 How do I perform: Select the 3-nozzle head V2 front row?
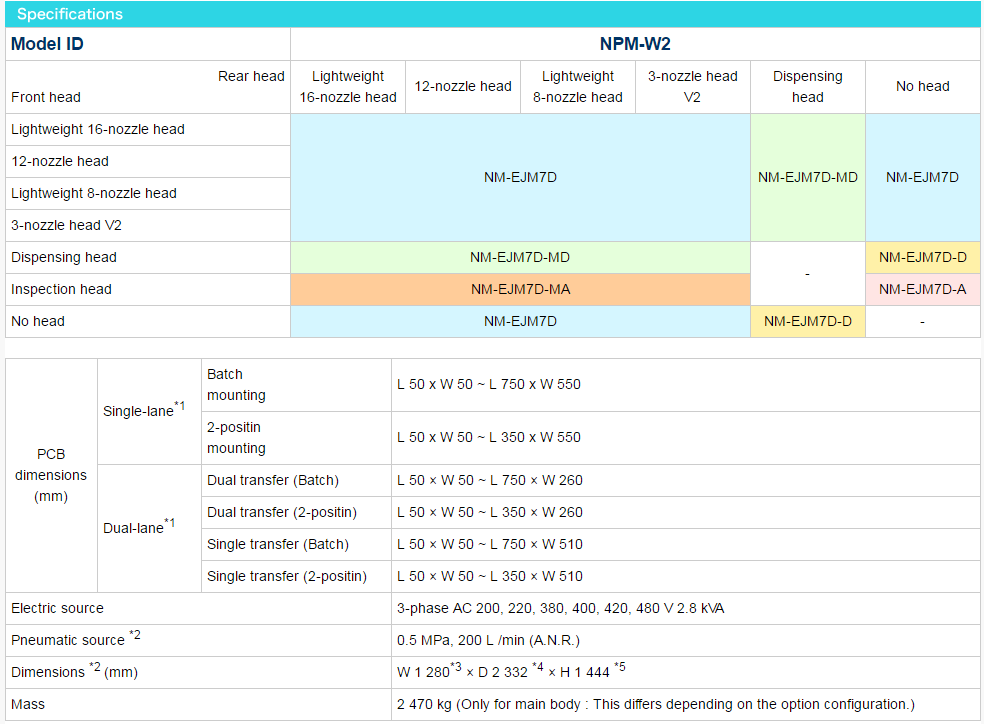[147, 225]
